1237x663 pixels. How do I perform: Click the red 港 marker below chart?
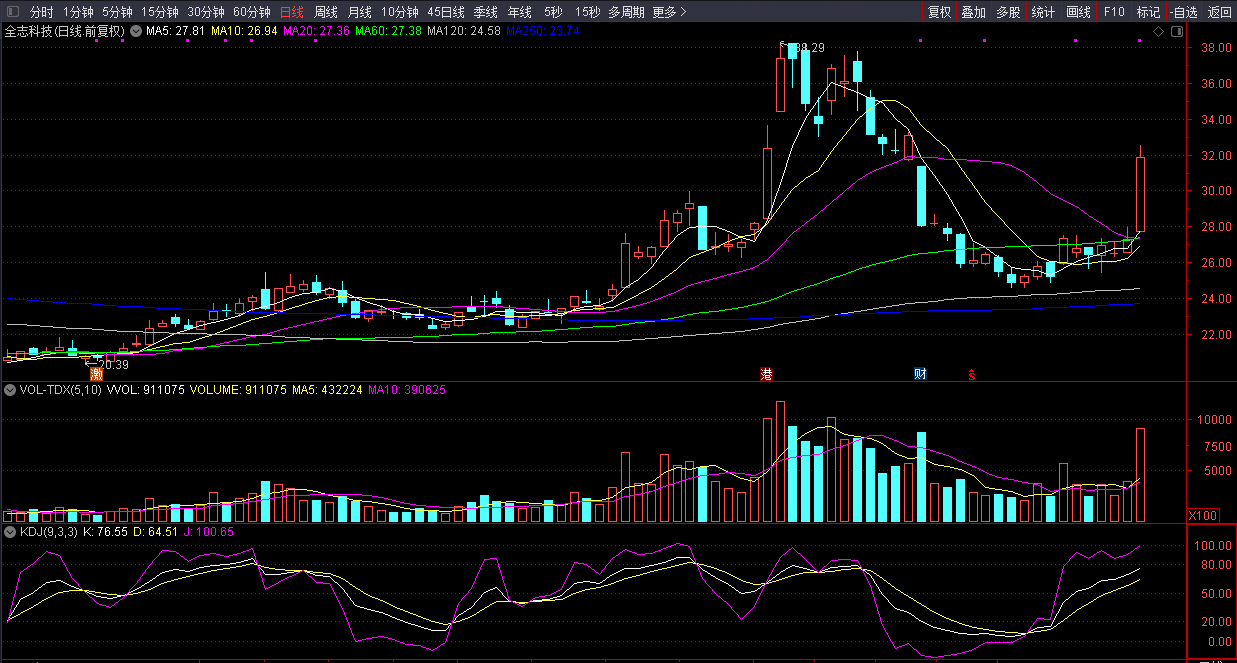(767, 375)
